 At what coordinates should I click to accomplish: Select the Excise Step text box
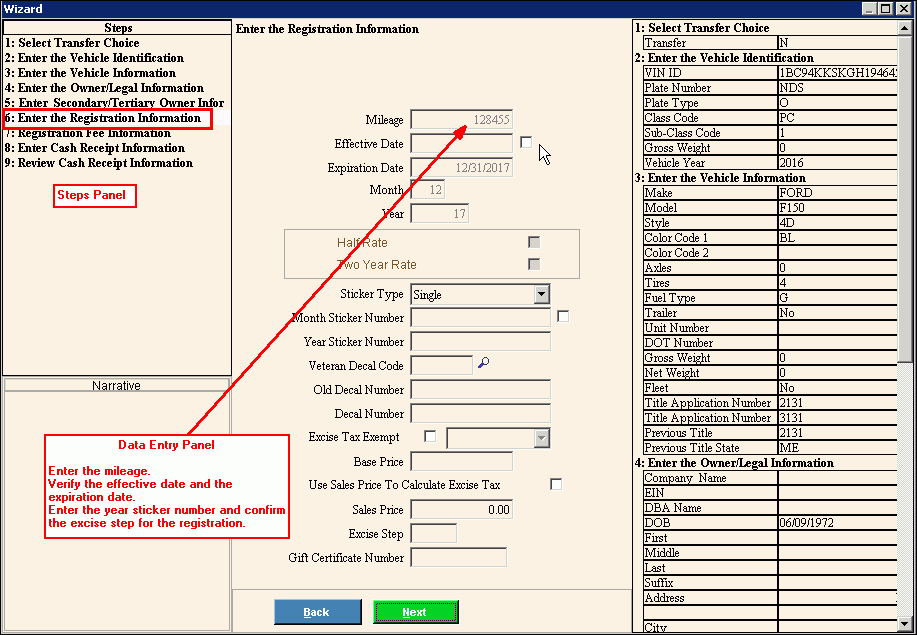pos(433,533)
